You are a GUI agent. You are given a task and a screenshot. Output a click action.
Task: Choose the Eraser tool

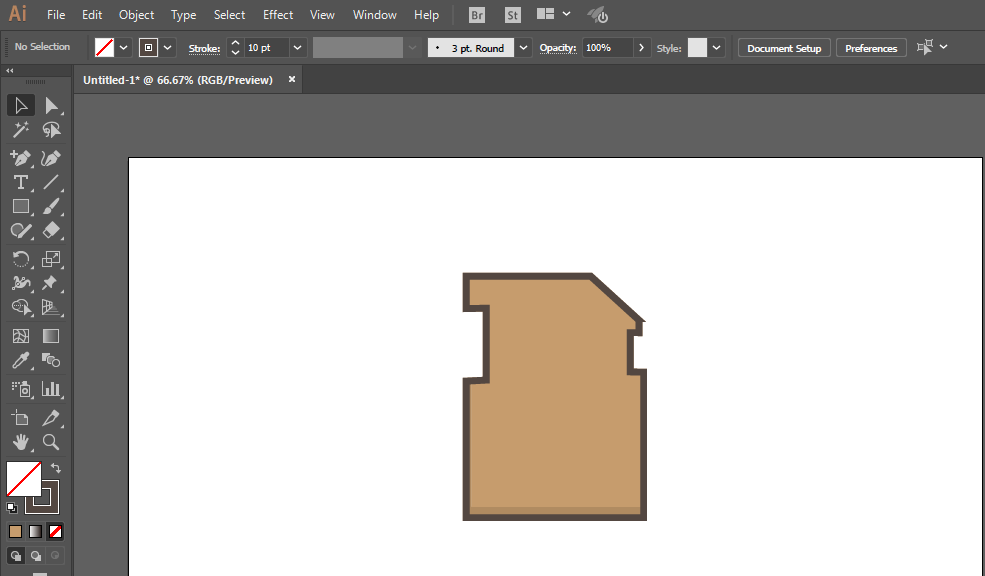(51, 231)
